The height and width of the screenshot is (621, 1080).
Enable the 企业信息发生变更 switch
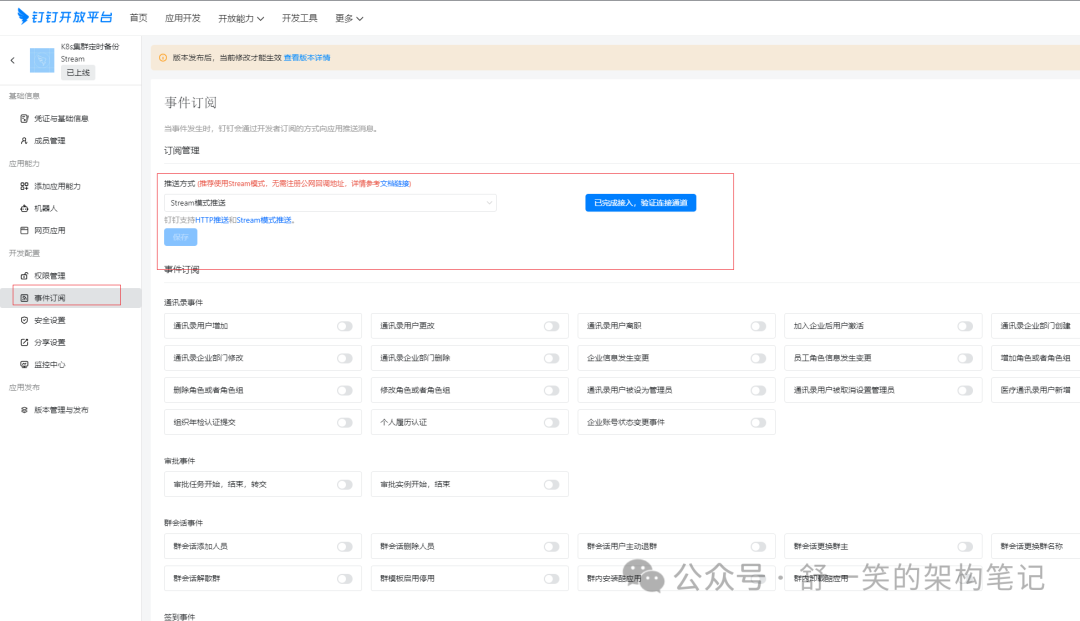tap(758, 358)
